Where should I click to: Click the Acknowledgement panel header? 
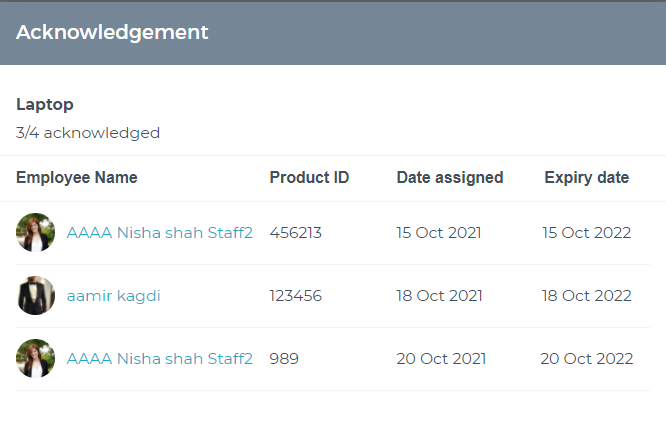(x=333, y=33)
